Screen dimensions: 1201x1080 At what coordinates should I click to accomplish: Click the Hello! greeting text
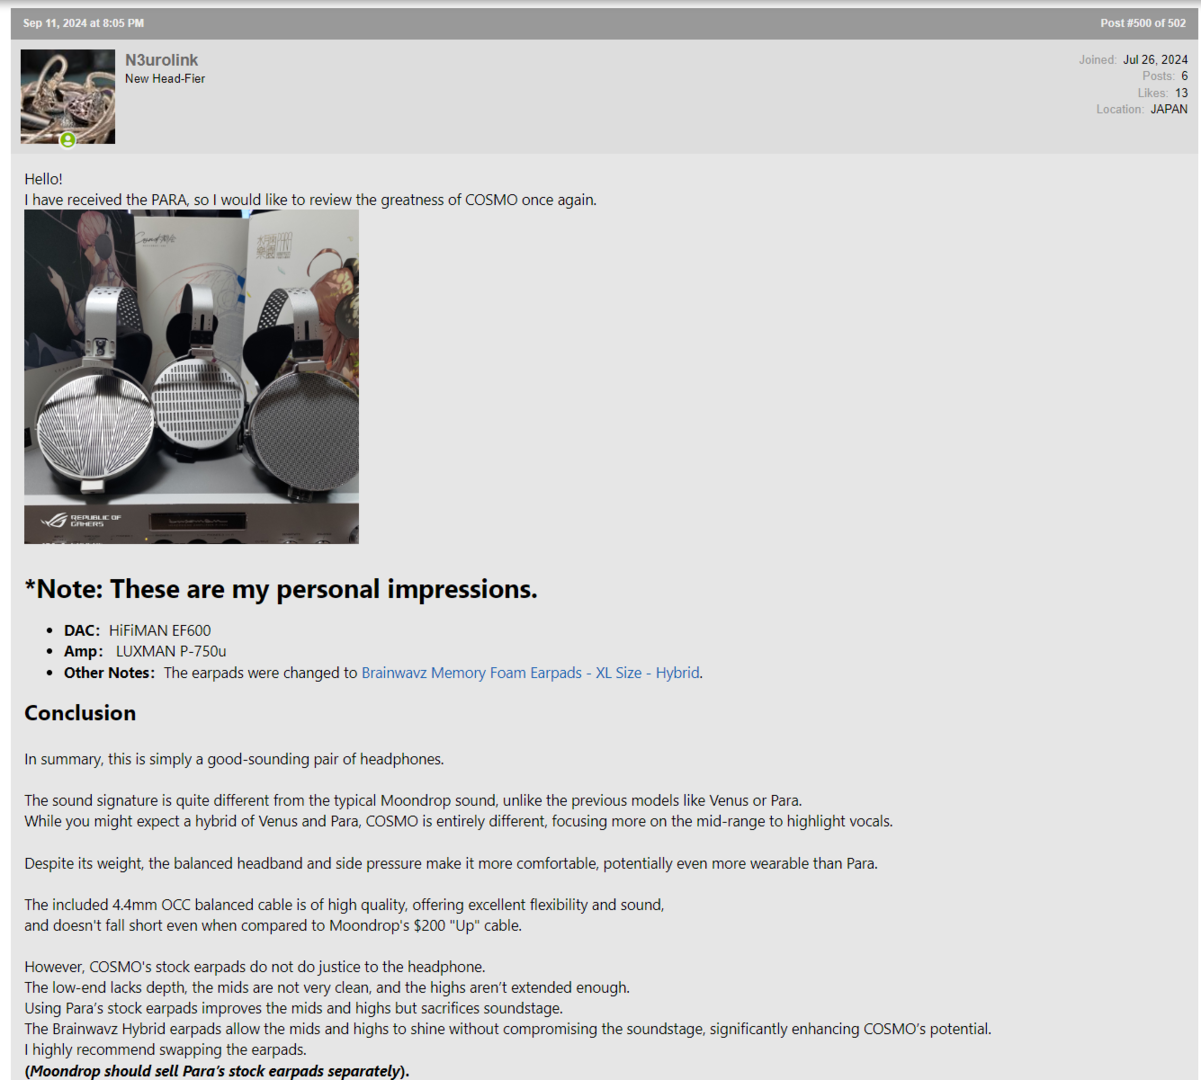point(43,179)
